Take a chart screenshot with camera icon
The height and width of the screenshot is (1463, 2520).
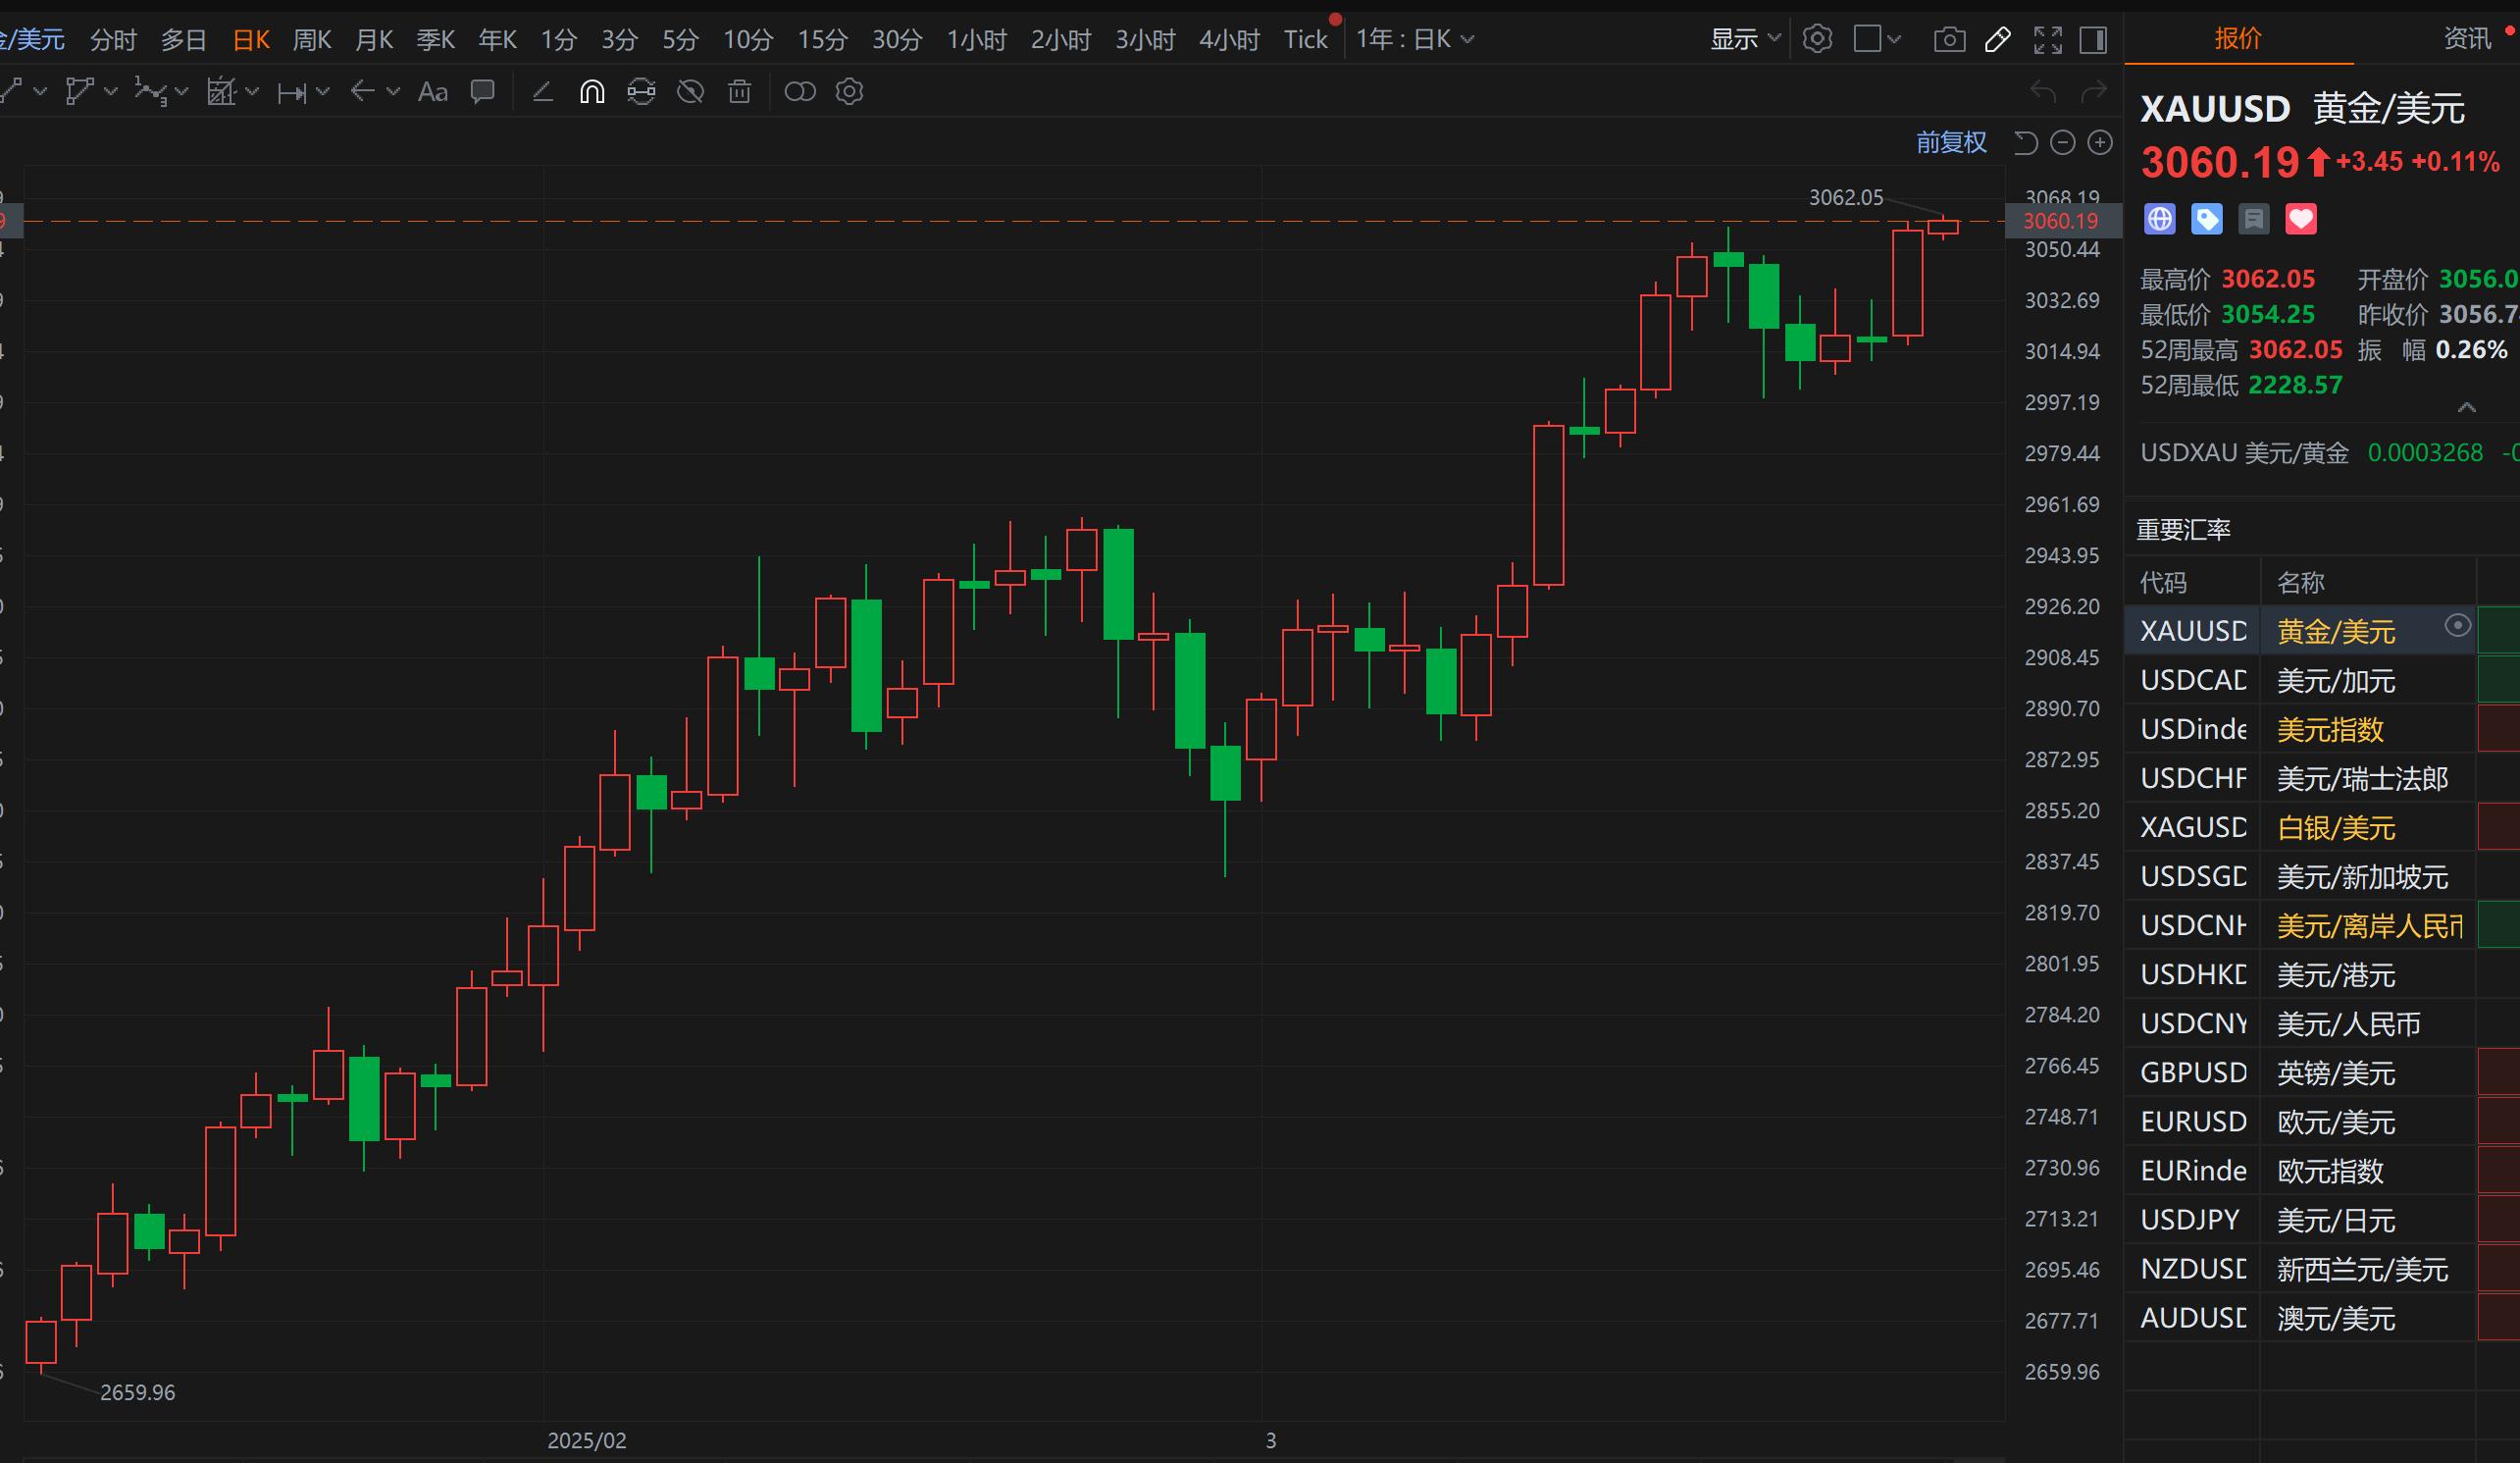pyautogui.click(x=1948, y=40)
